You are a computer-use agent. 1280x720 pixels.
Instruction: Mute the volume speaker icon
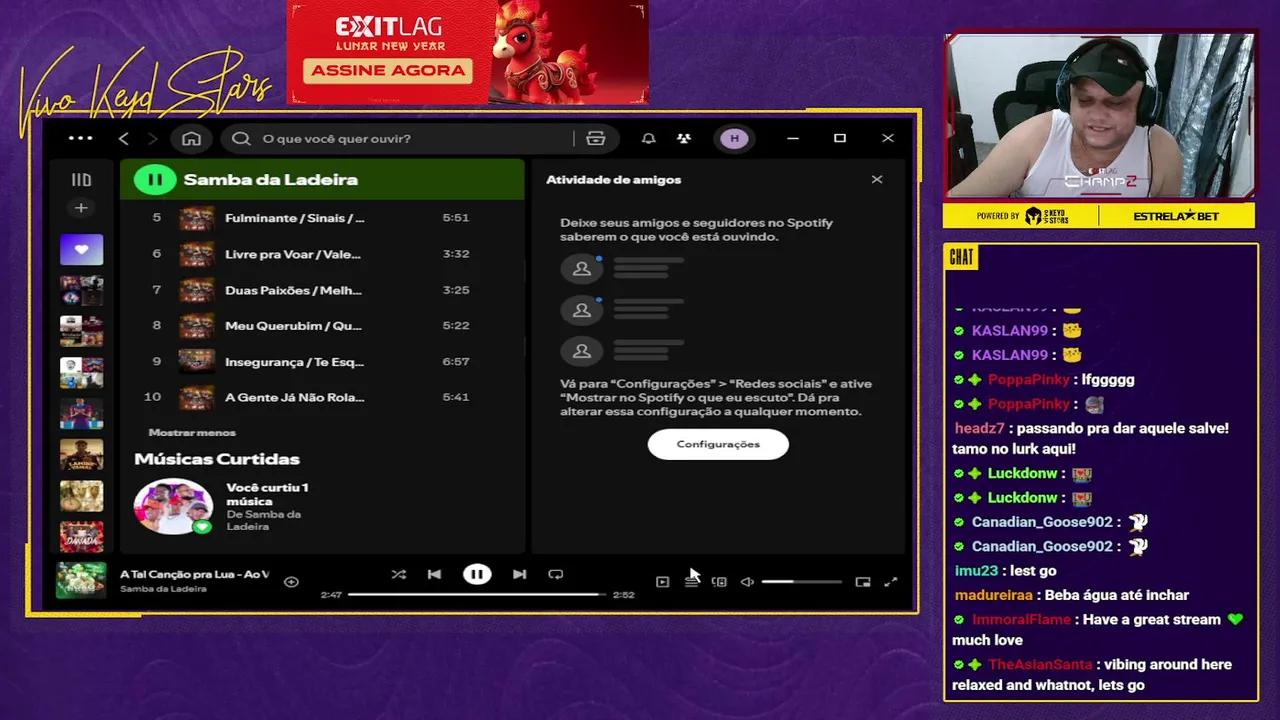click(747, 582)
